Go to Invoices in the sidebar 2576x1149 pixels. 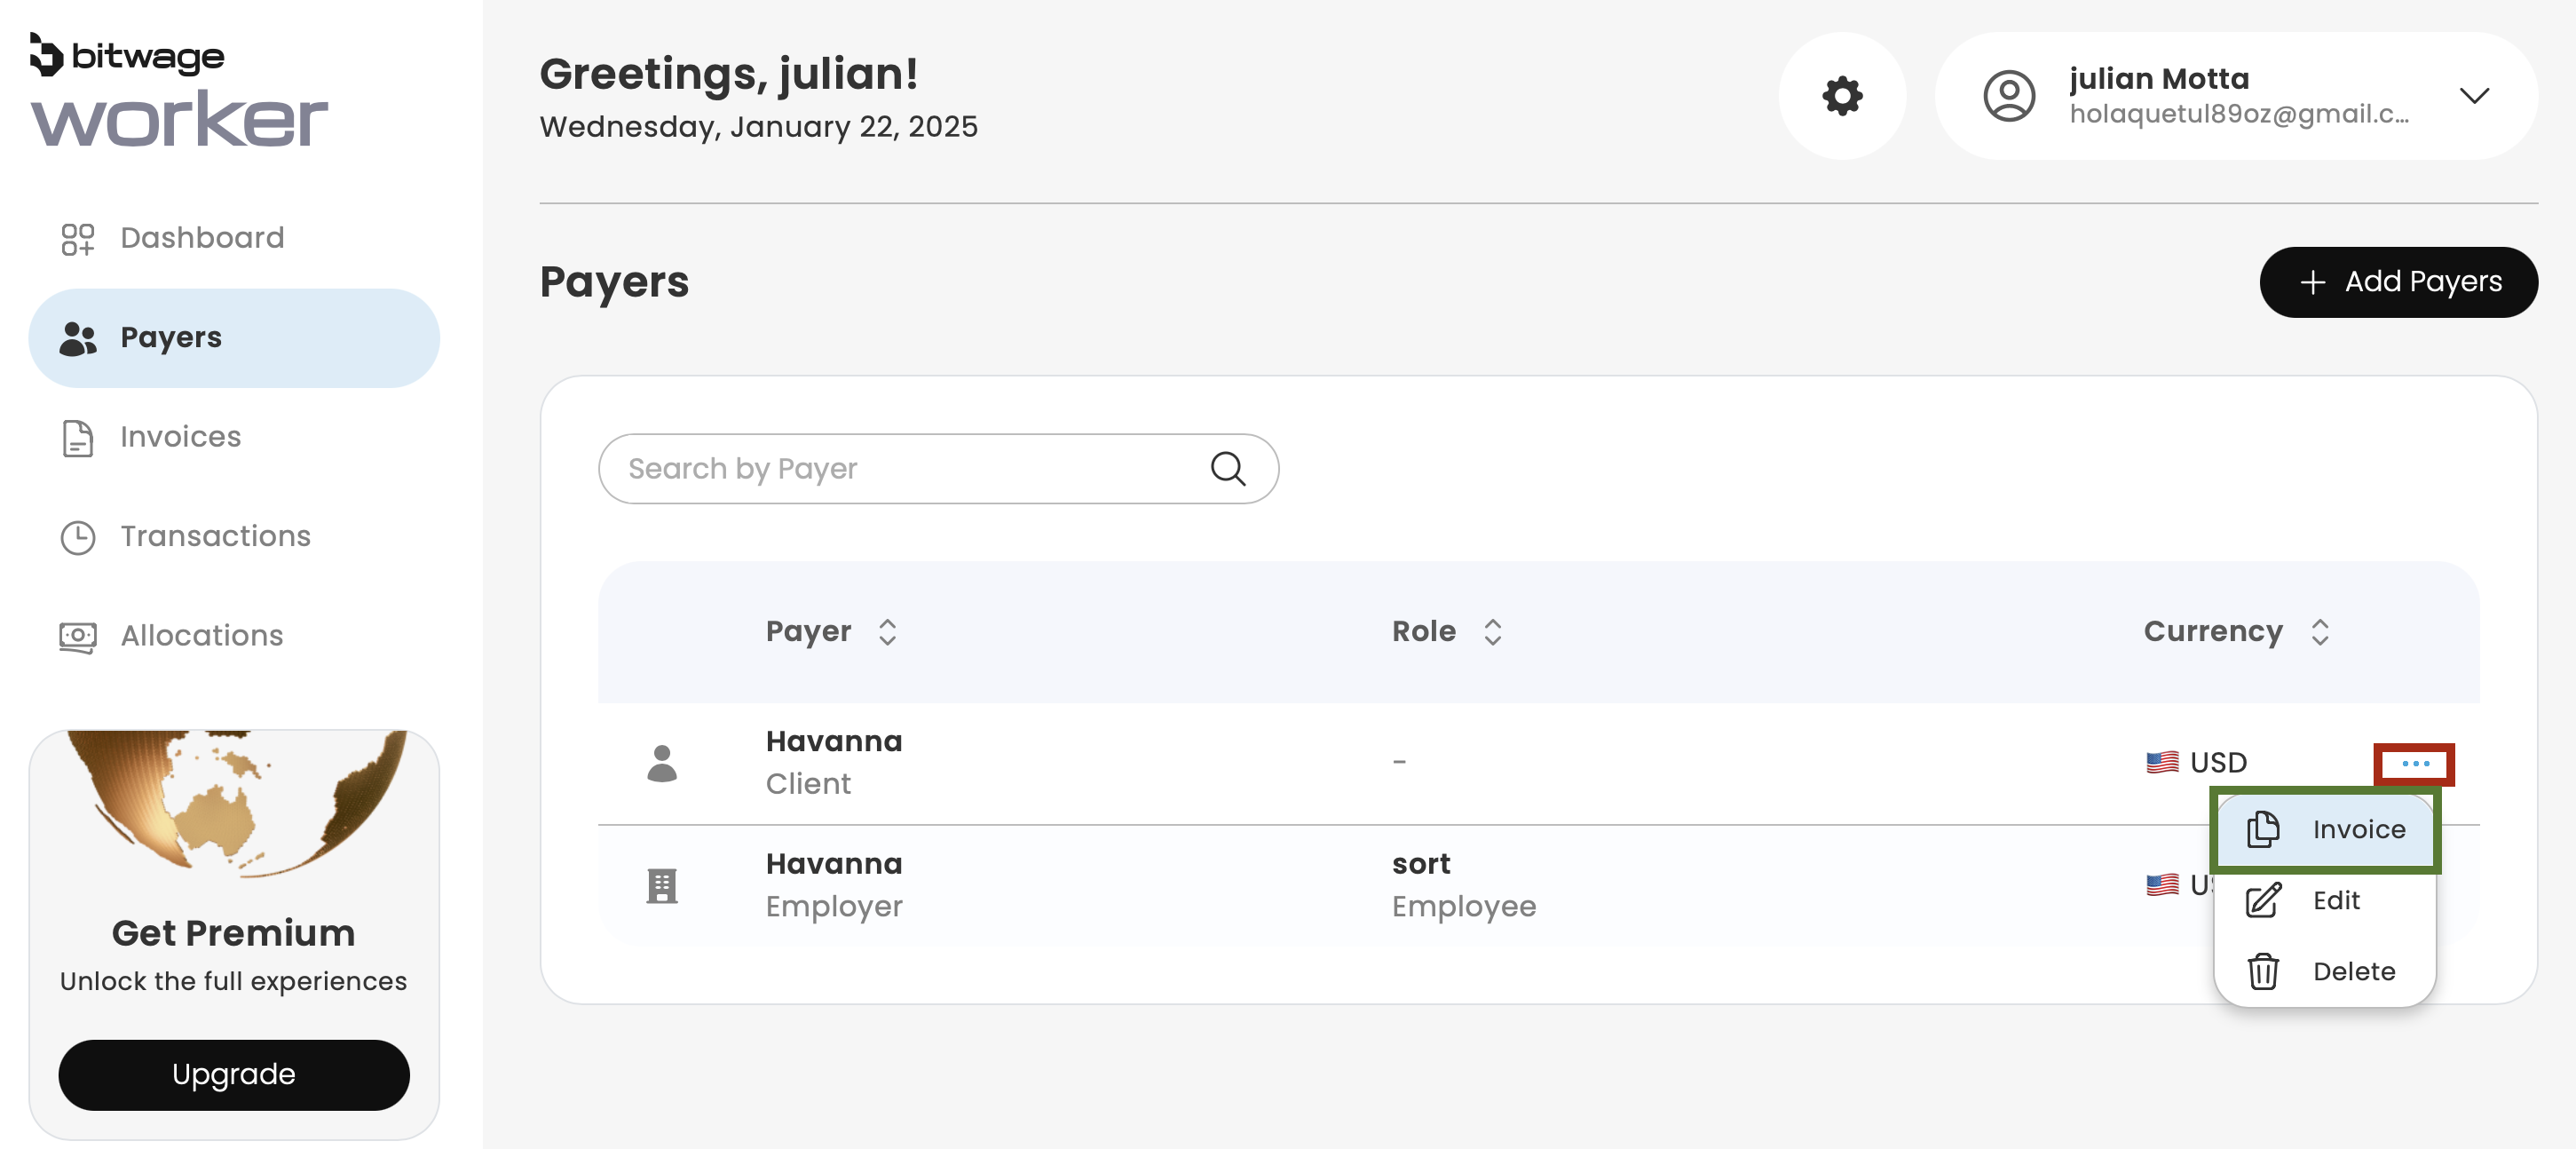180,437
